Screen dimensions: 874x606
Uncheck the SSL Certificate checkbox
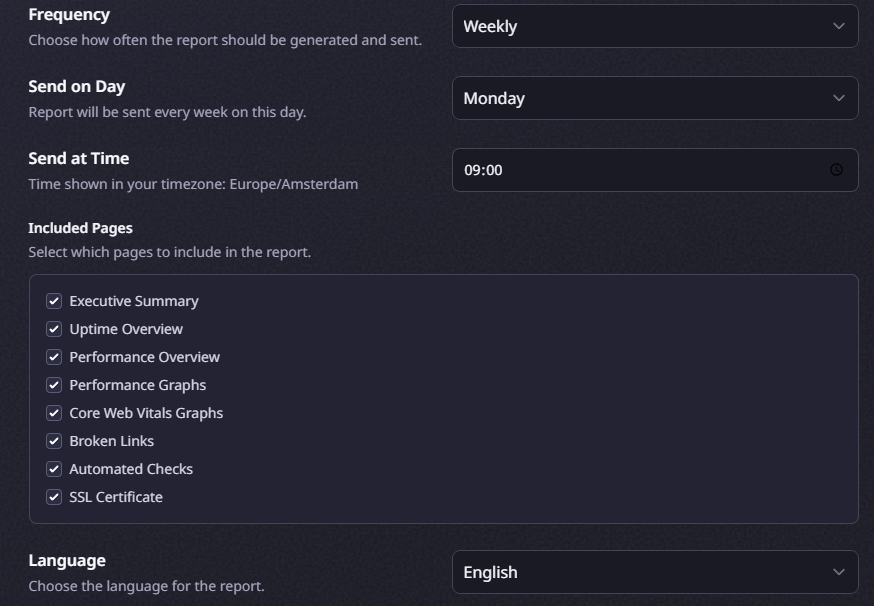[x=54, y=497]
